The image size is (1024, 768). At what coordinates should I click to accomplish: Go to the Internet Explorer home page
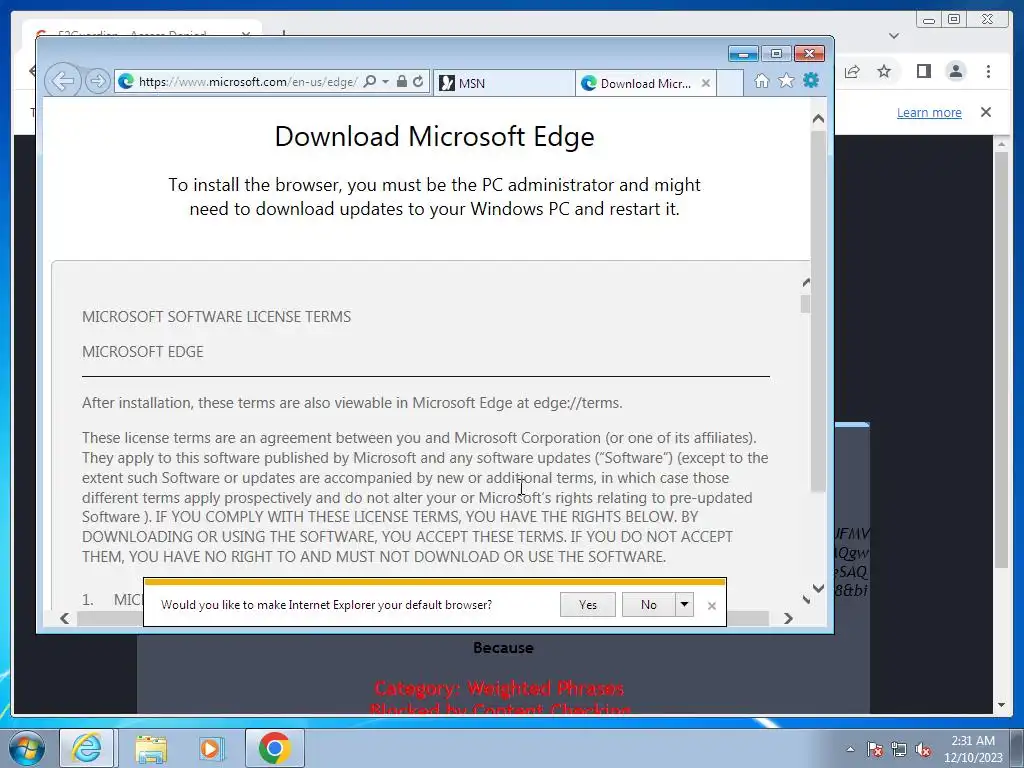[761, 81]
